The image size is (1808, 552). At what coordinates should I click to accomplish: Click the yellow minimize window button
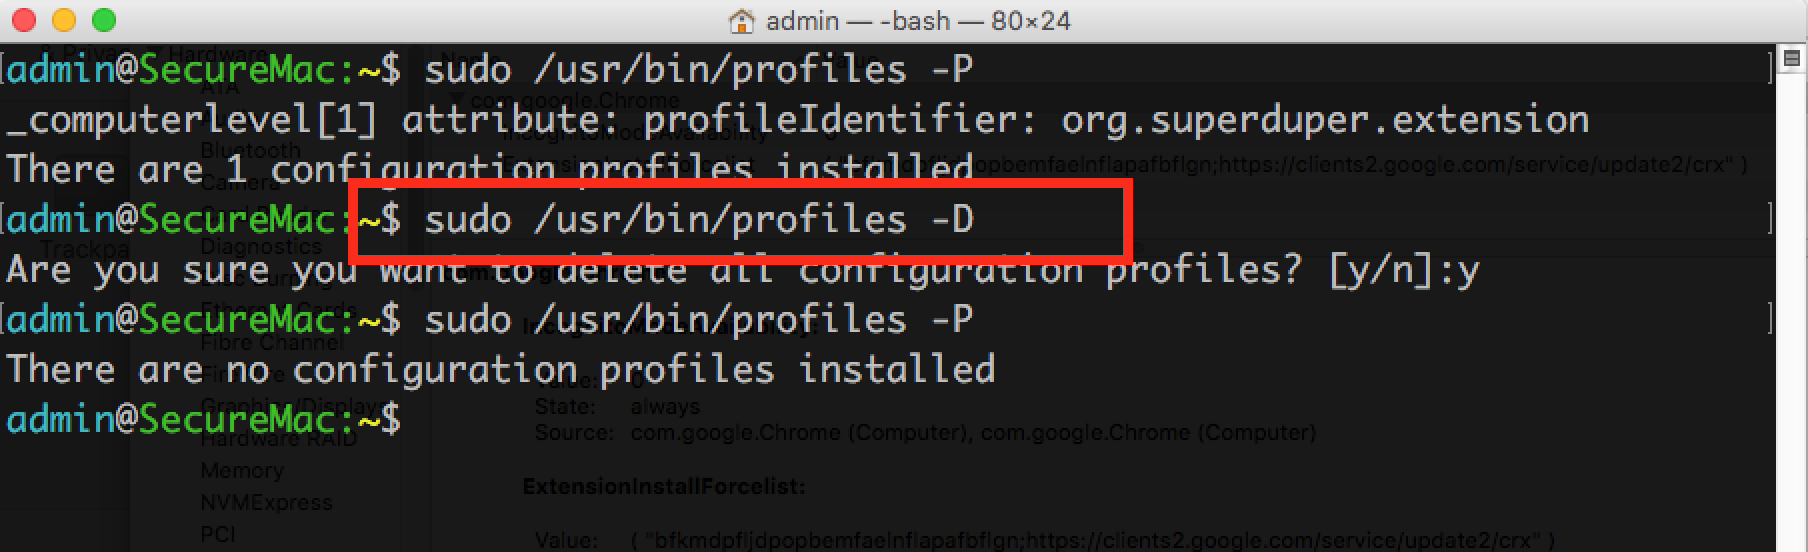(x=63, y=20)
